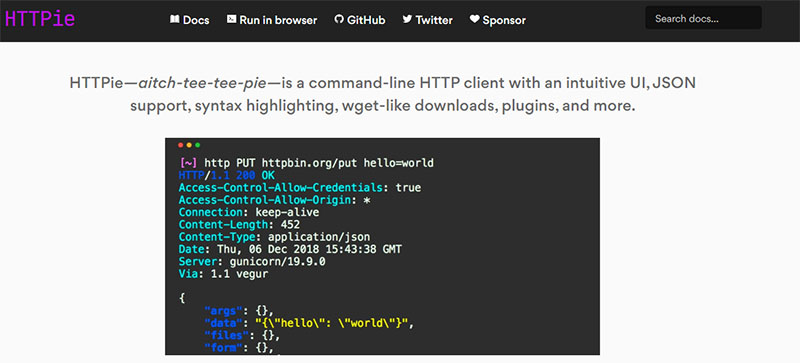
Task: Click the 'Date: Thu, 06 Dec 2018' line
Action: (290, 249)
